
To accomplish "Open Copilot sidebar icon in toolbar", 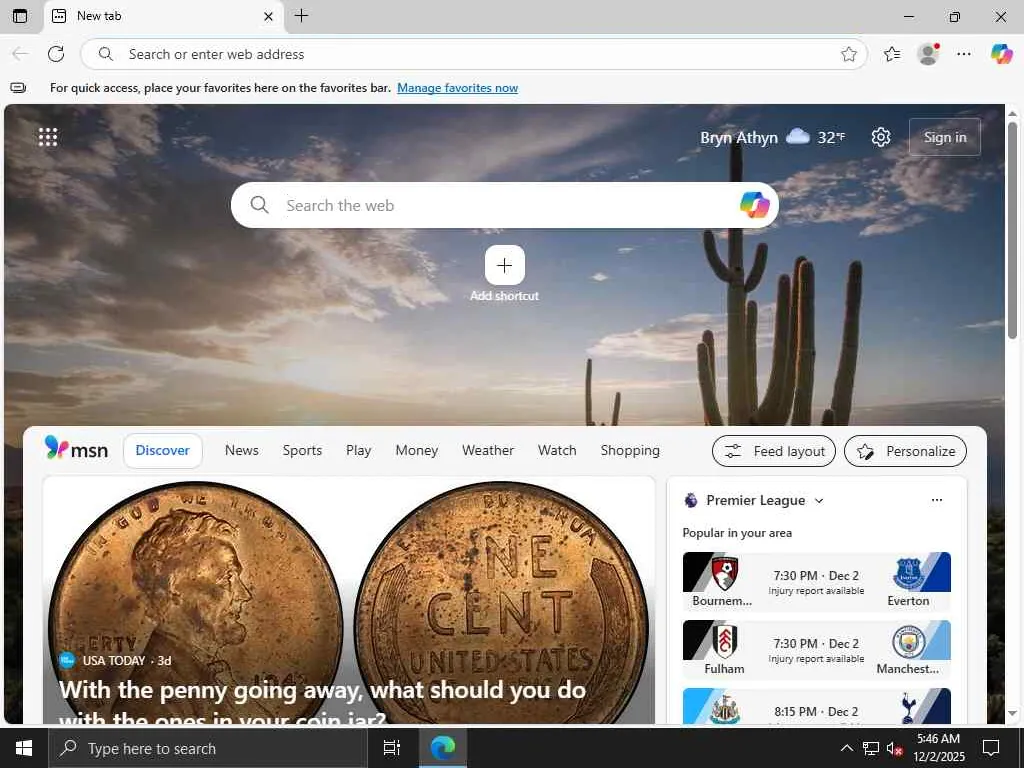I will click(1001, 54).
